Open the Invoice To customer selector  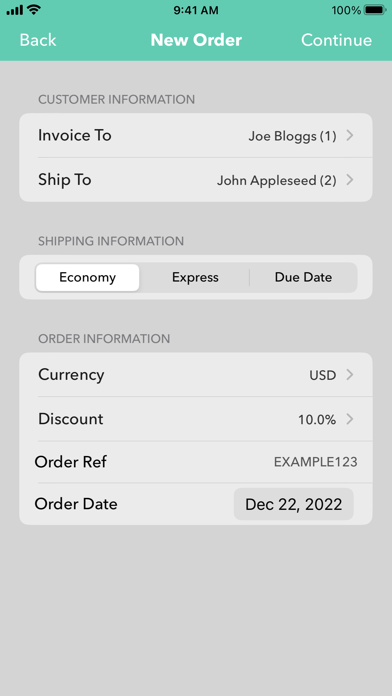click(196, 135)
